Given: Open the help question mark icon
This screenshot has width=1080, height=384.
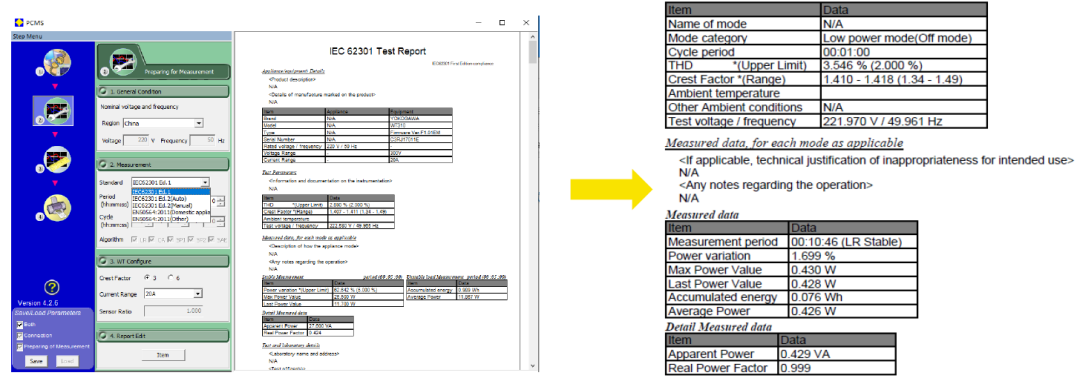Looking at the screenshot, I should point(52,288).
